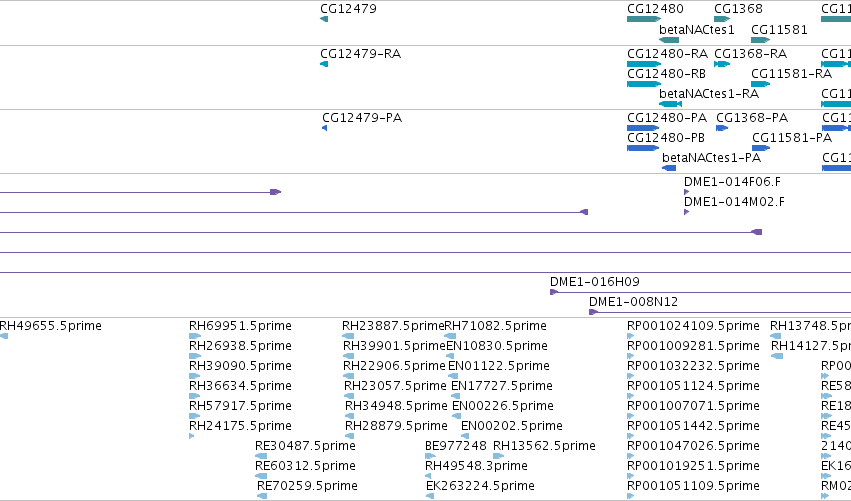The width and height of the screenshot is (851, 501).
Task: Open RH13562.5prime EST
Action: pyautogui.click(x=544, y=446)
